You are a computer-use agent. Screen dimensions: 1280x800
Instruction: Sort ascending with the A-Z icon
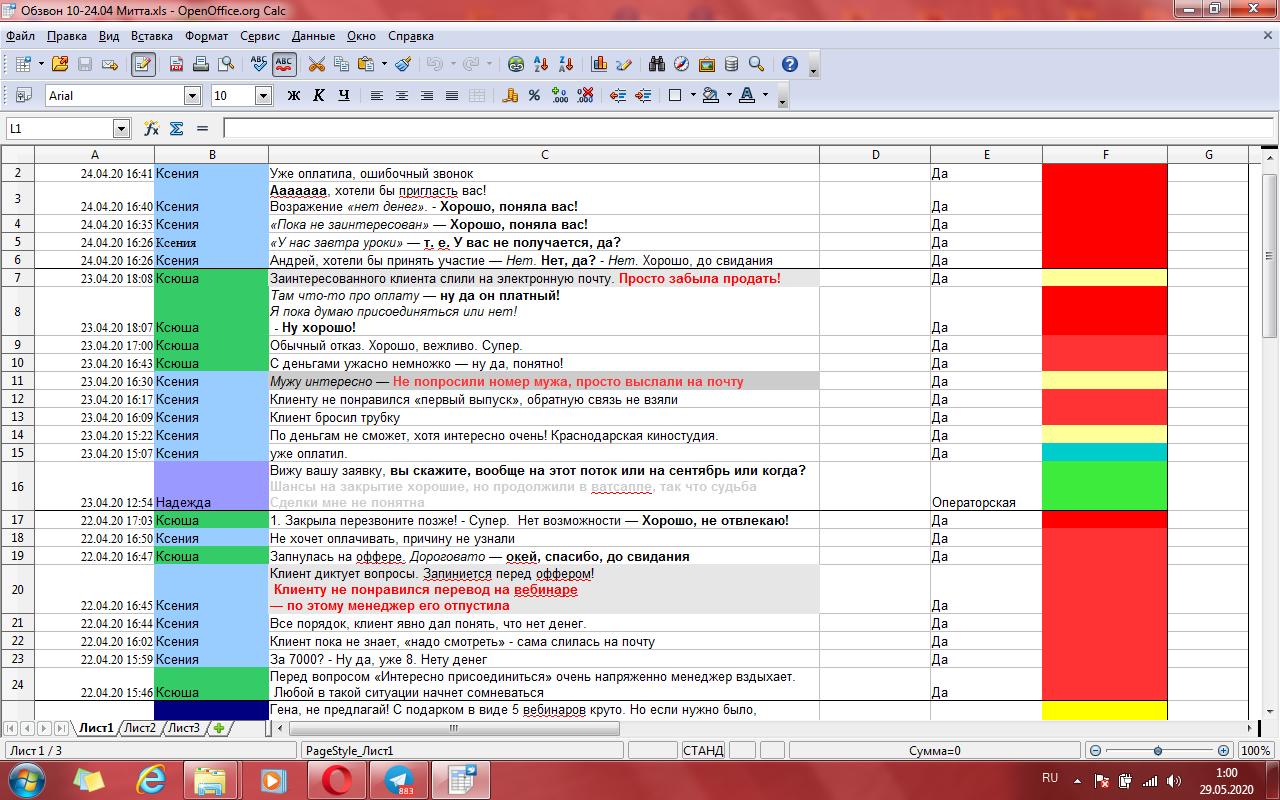tap(541, 64)
